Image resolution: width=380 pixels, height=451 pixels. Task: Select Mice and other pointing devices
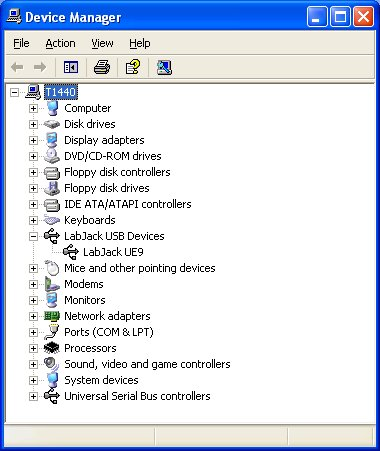tap(140, 268)
